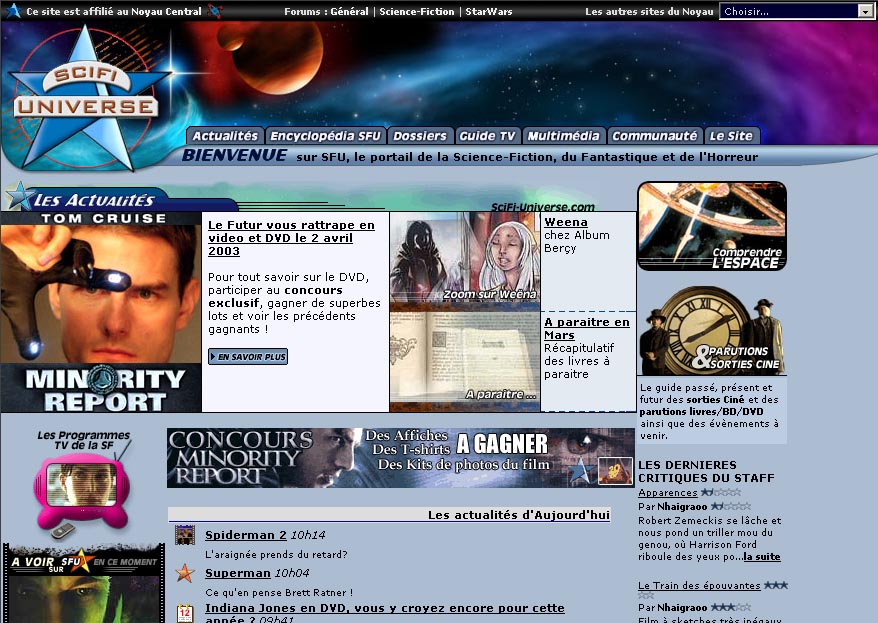Open the Spiderman 2 news link
Viewport: 878px width, 623px height.
(x=246, y=535)
